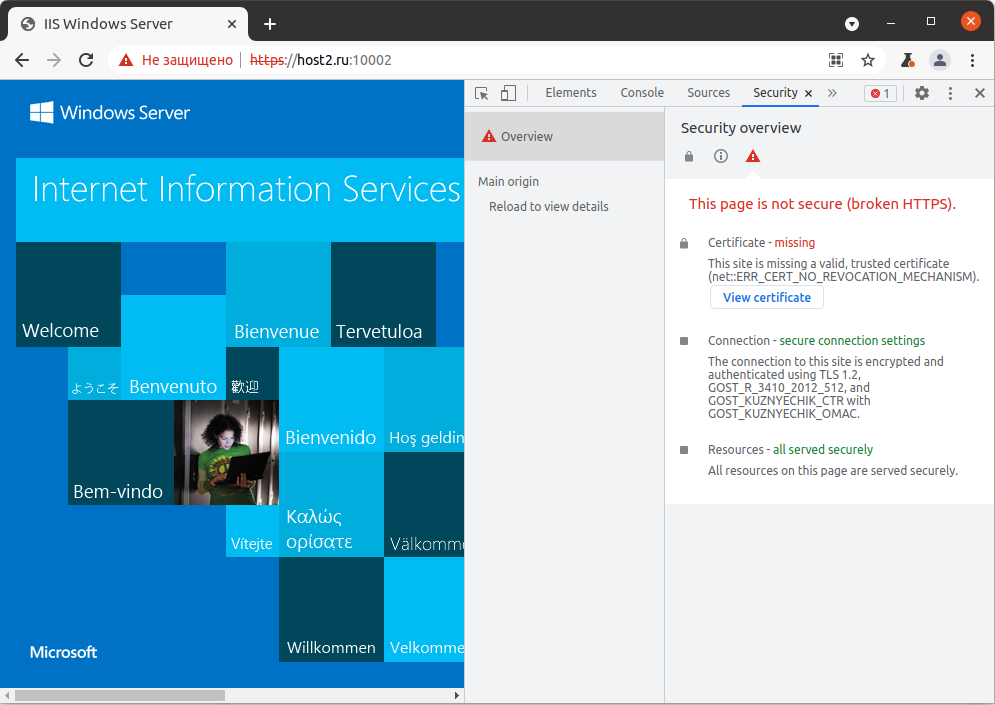Click the red error count badge
Image resolution: width=995 pixels, height=705 pixels.
[880, 93]
